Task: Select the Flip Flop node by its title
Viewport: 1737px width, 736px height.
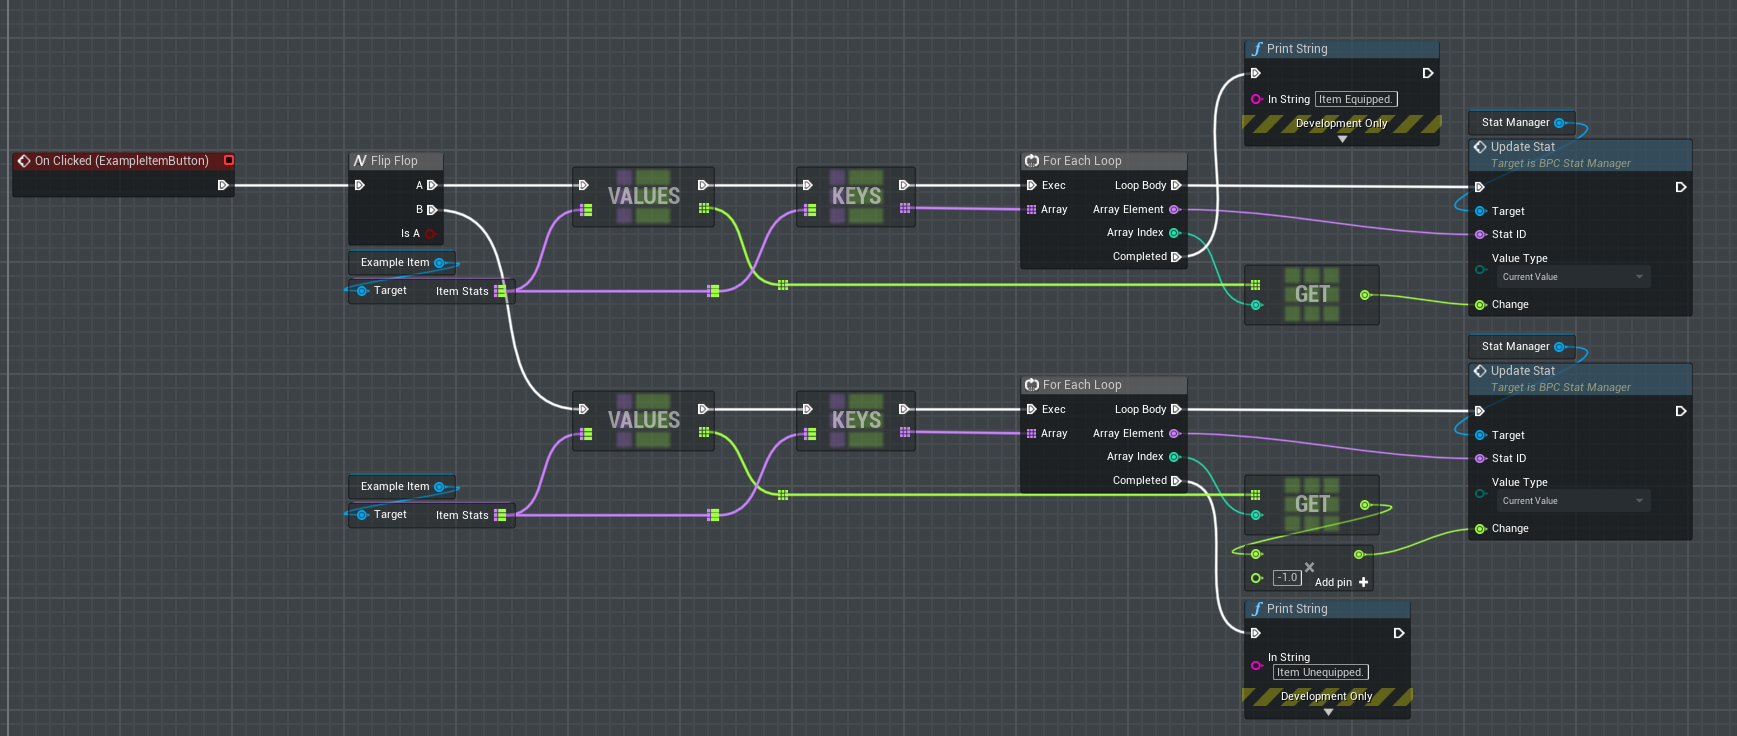Action: [x=394, y=161]
